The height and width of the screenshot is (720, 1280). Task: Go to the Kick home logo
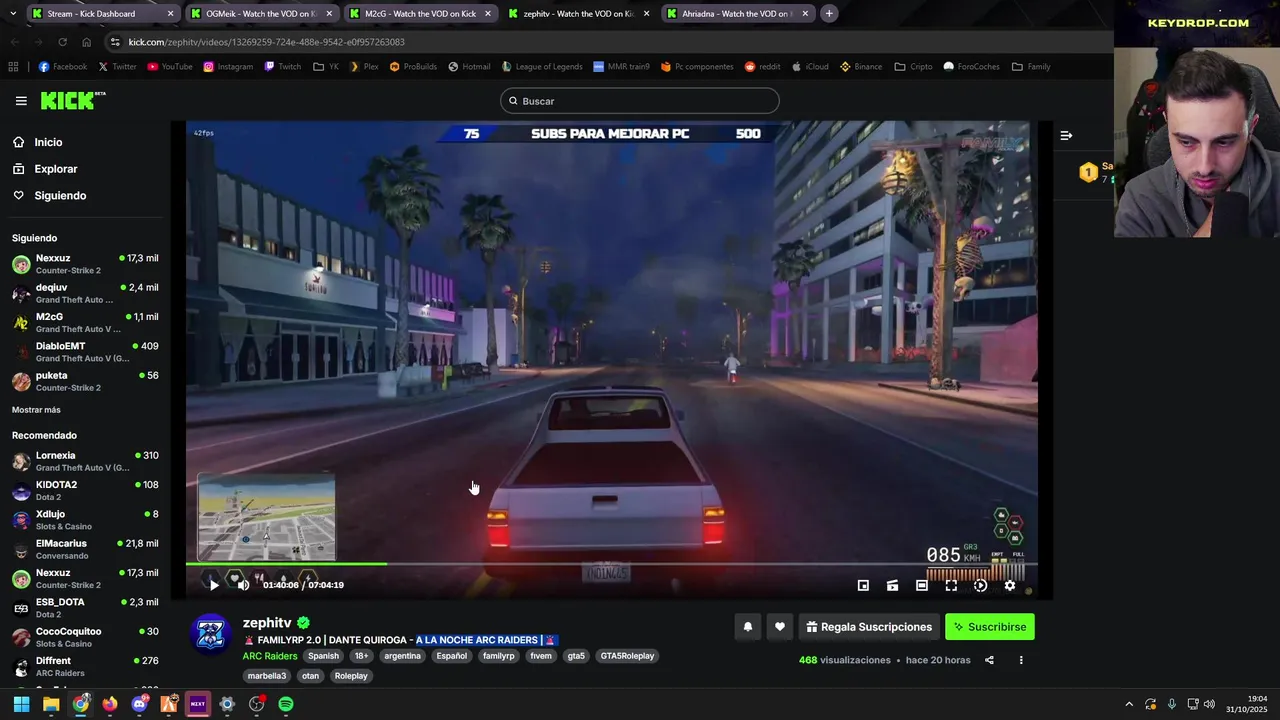[73, 100]
